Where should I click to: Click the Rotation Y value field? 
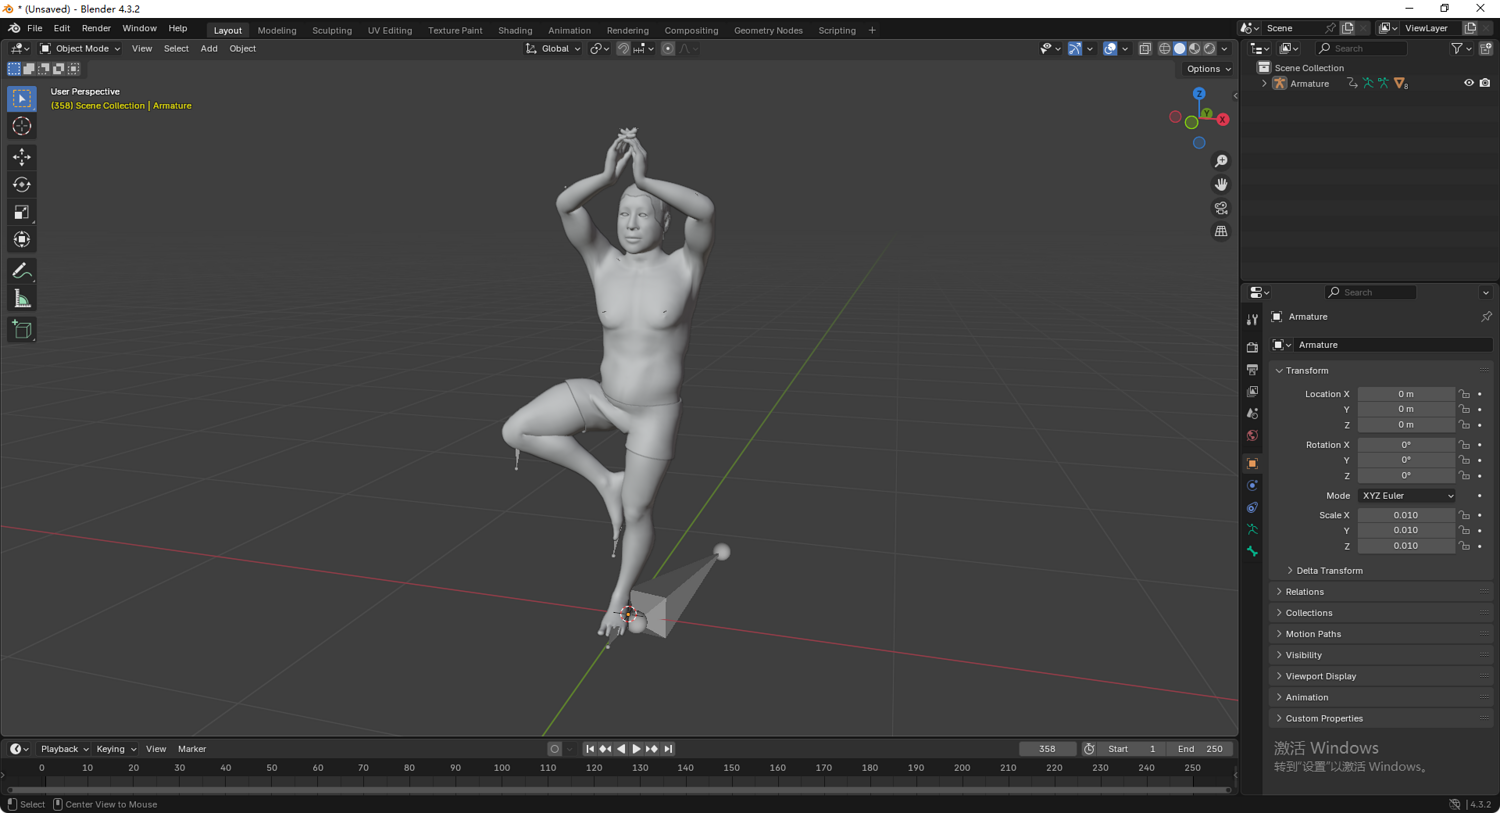tap(1406, 460)
